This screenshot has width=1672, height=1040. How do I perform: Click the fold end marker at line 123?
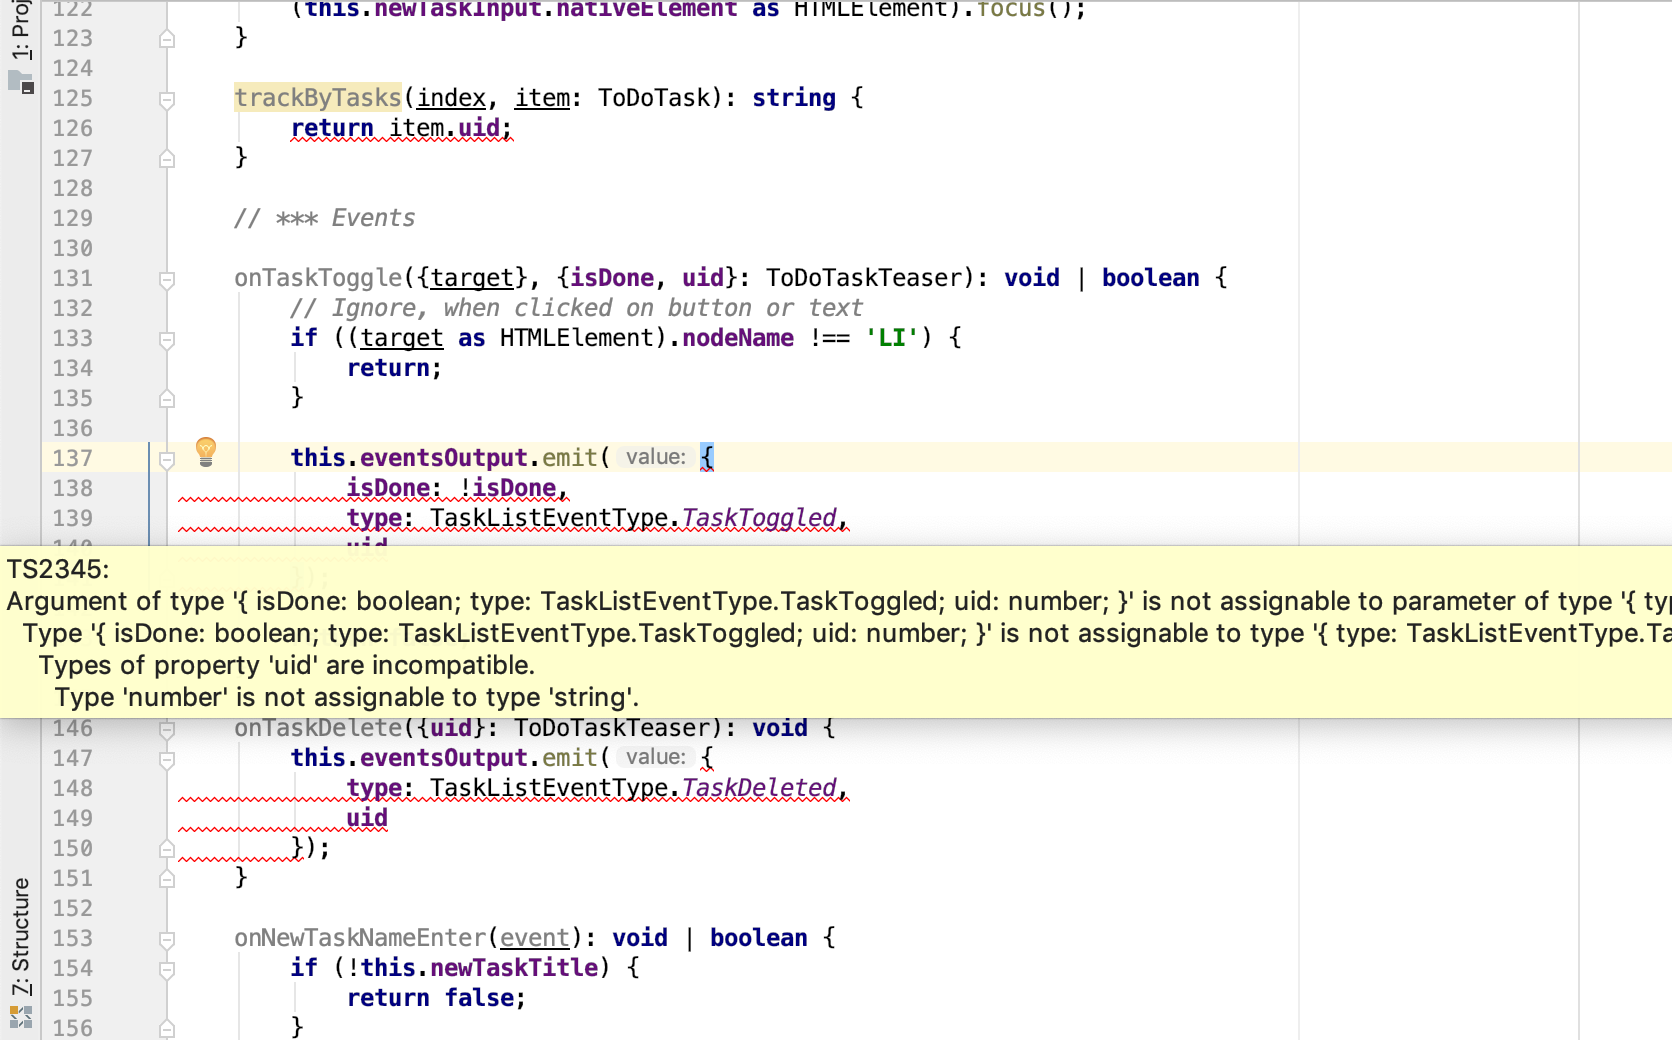point(167,39)
